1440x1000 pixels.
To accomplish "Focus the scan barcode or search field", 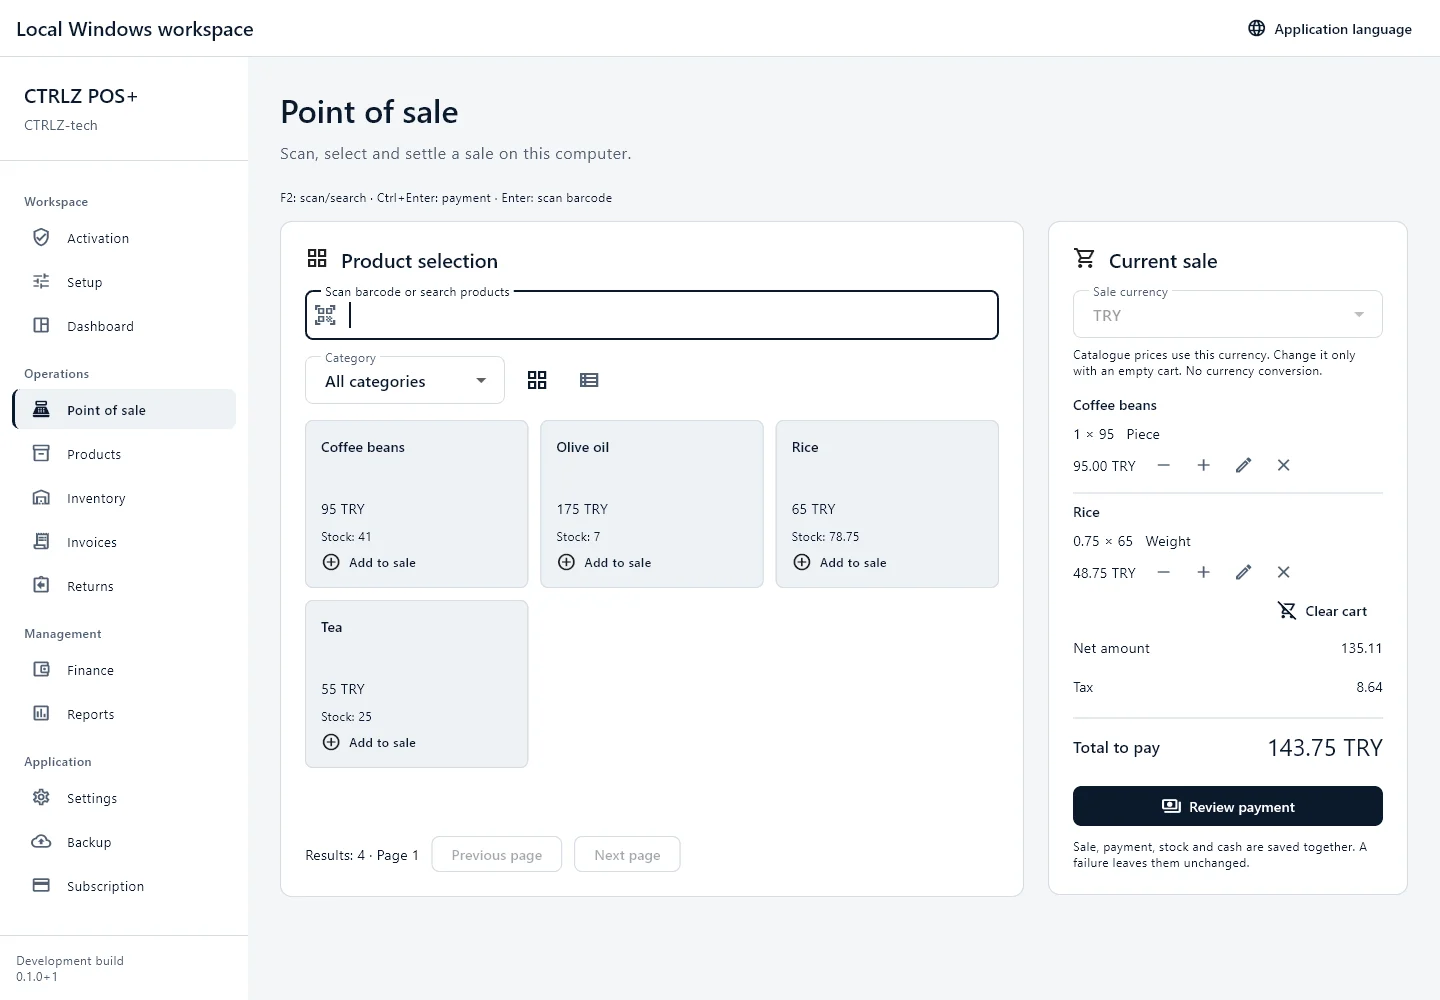I will [x=652, y=315].
